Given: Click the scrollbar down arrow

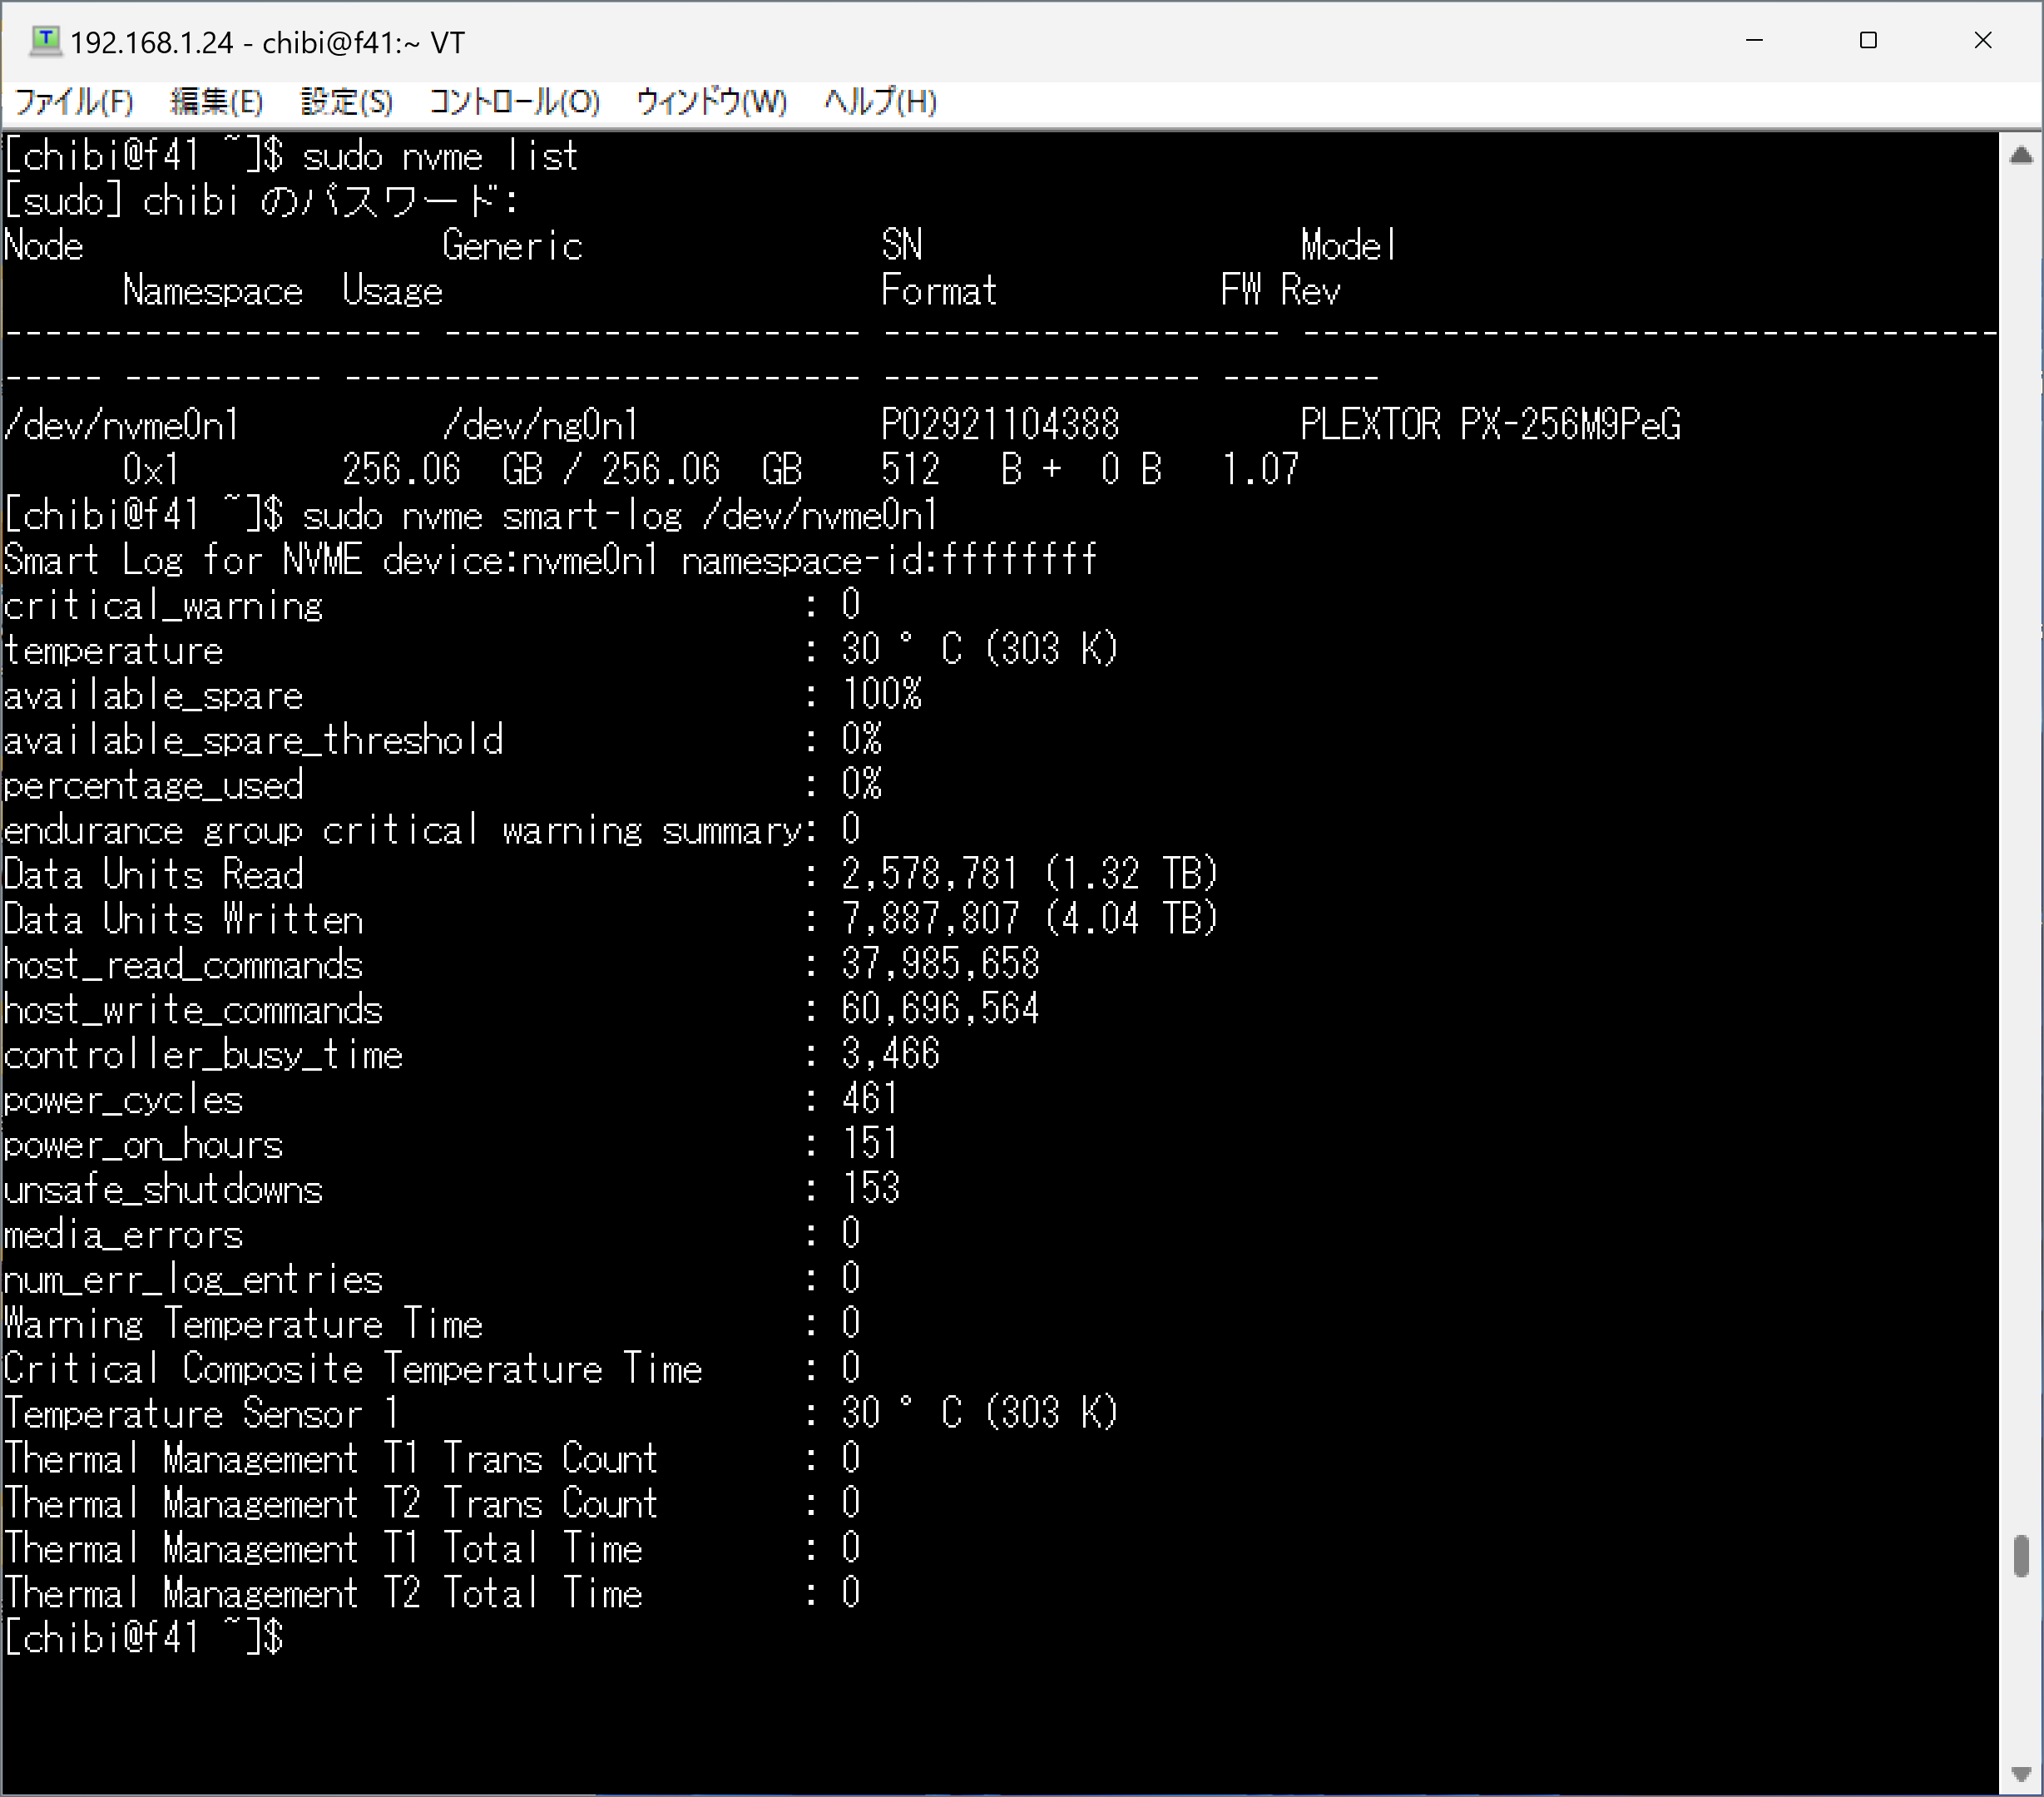Looking at the screenshot, I should (2020, 1773).
